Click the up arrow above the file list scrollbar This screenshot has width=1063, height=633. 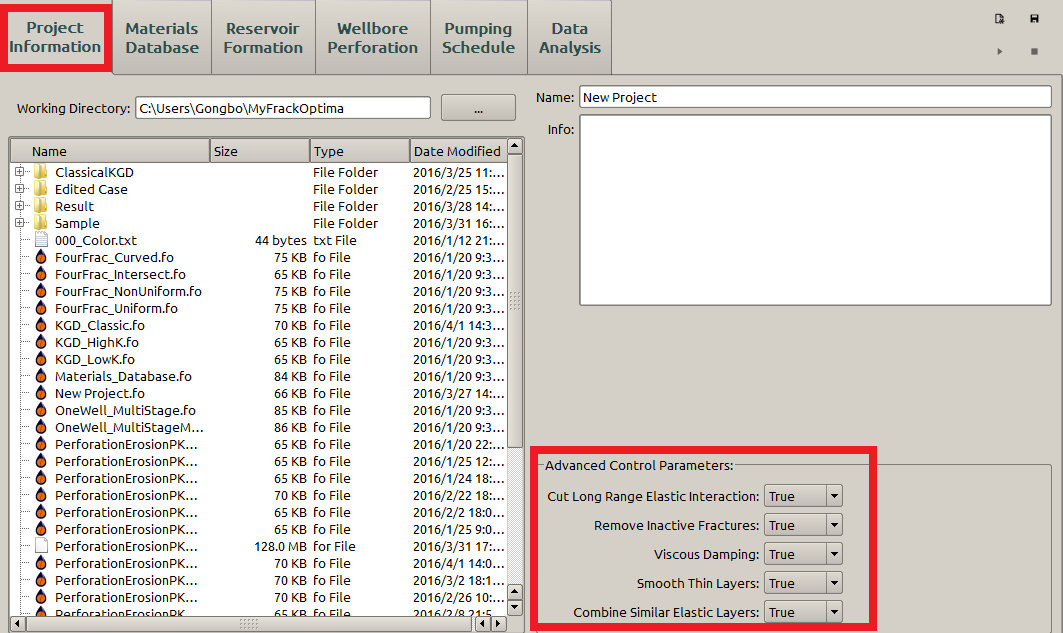(515, 146)
